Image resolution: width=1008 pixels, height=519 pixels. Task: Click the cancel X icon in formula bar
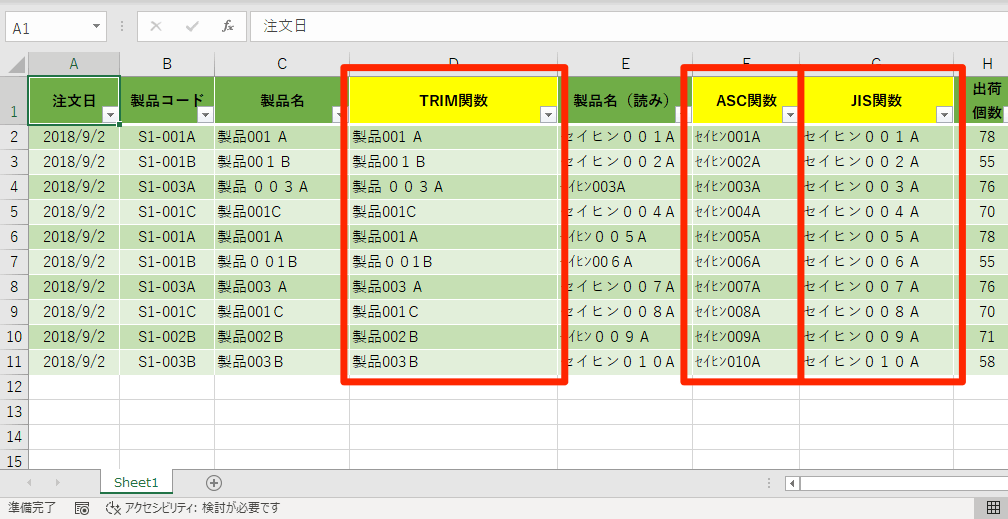click(x=156, y=27)
